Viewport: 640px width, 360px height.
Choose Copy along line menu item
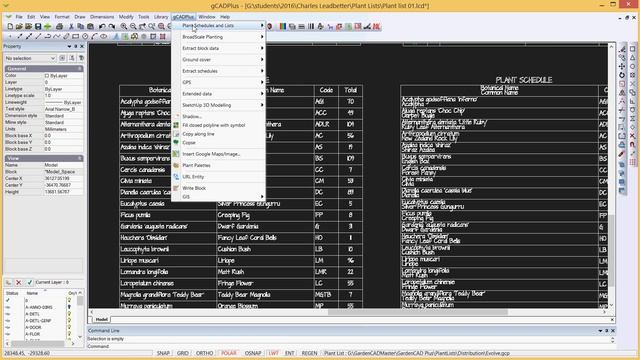(218, 134)
